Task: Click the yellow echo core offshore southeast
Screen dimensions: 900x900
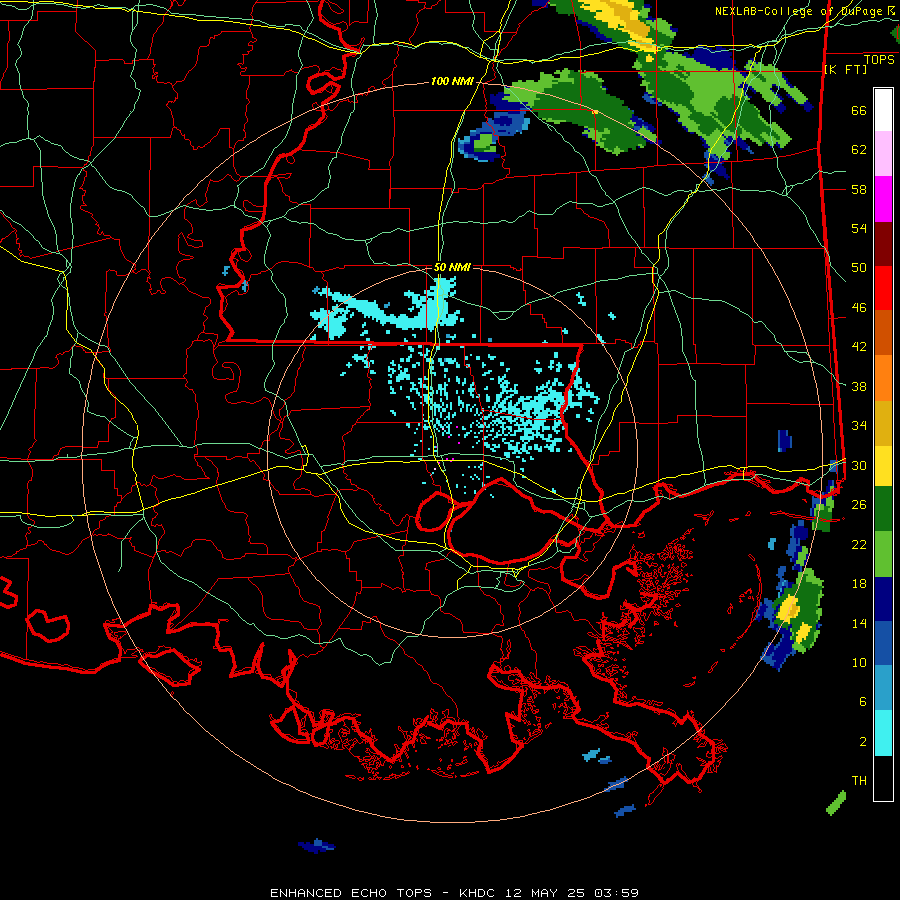Action: click(x=788, y=608)
